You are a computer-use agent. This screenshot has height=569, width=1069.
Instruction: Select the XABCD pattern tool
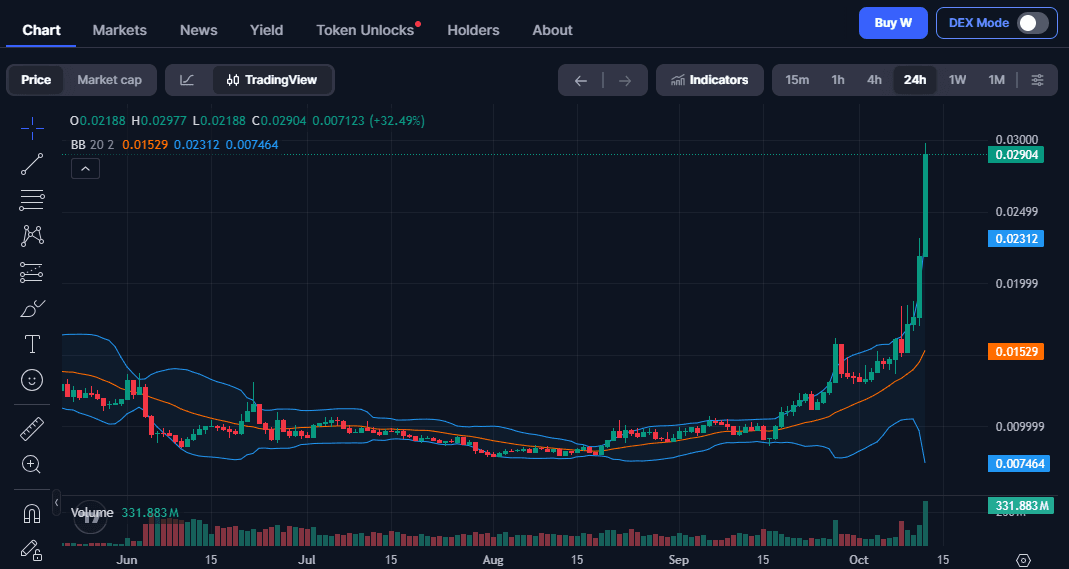point(32,236)
